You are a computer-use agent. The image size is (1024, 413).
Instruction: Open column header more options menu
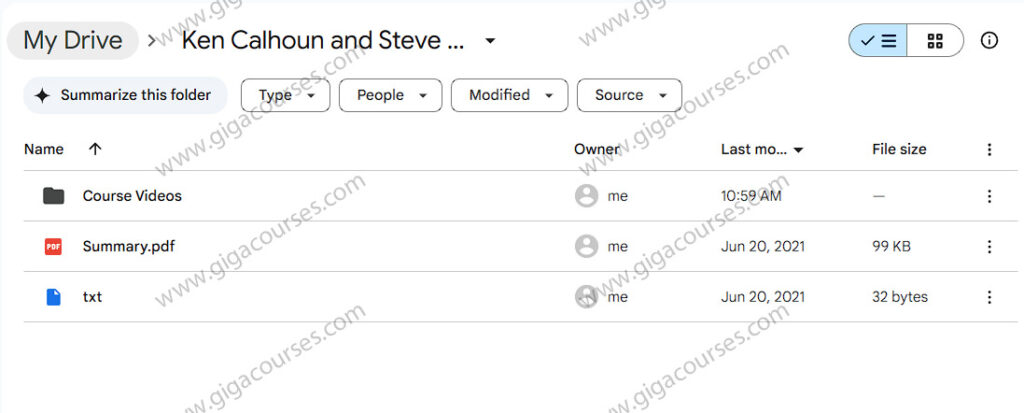coord(989,149)
